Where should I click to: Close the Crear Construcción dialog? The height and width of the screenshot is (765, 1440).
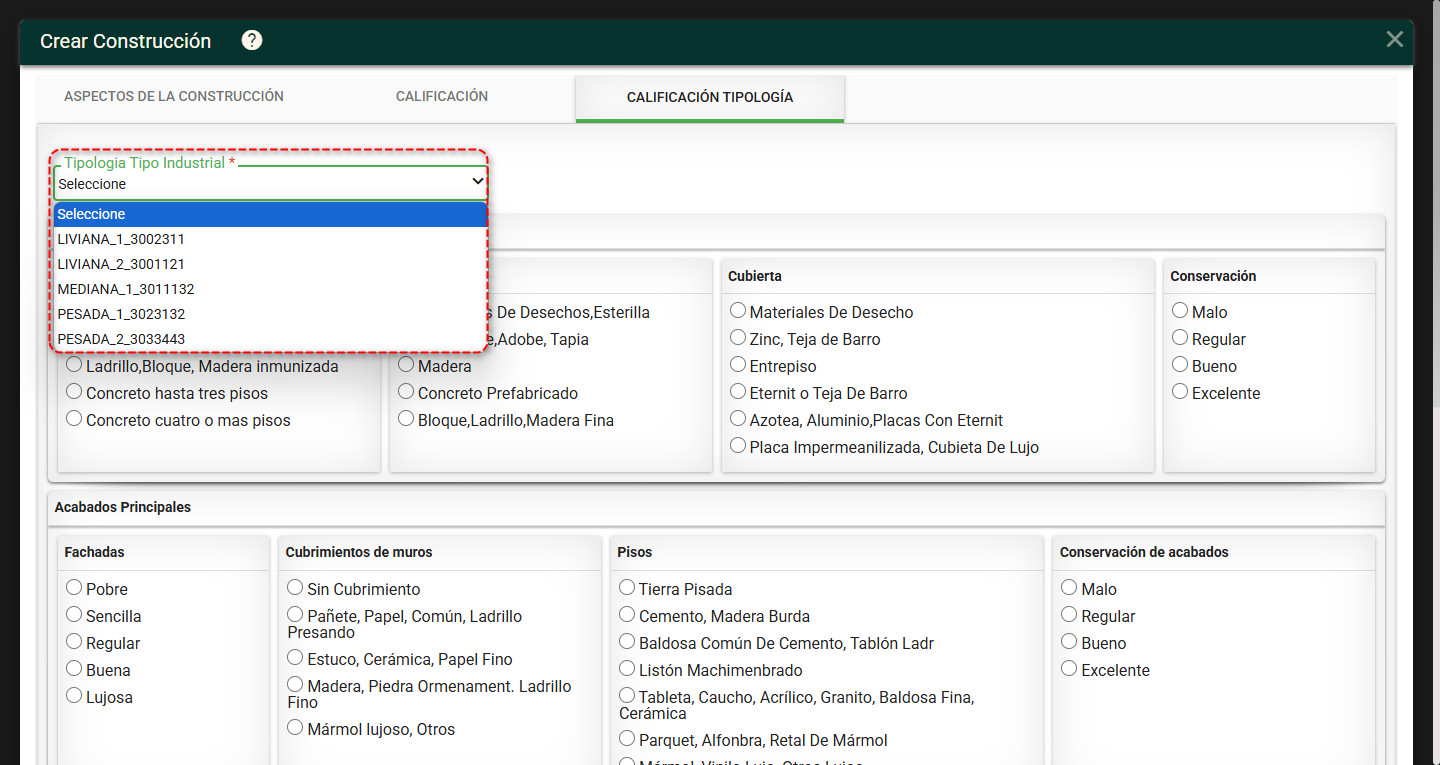tap(1394, 40)
